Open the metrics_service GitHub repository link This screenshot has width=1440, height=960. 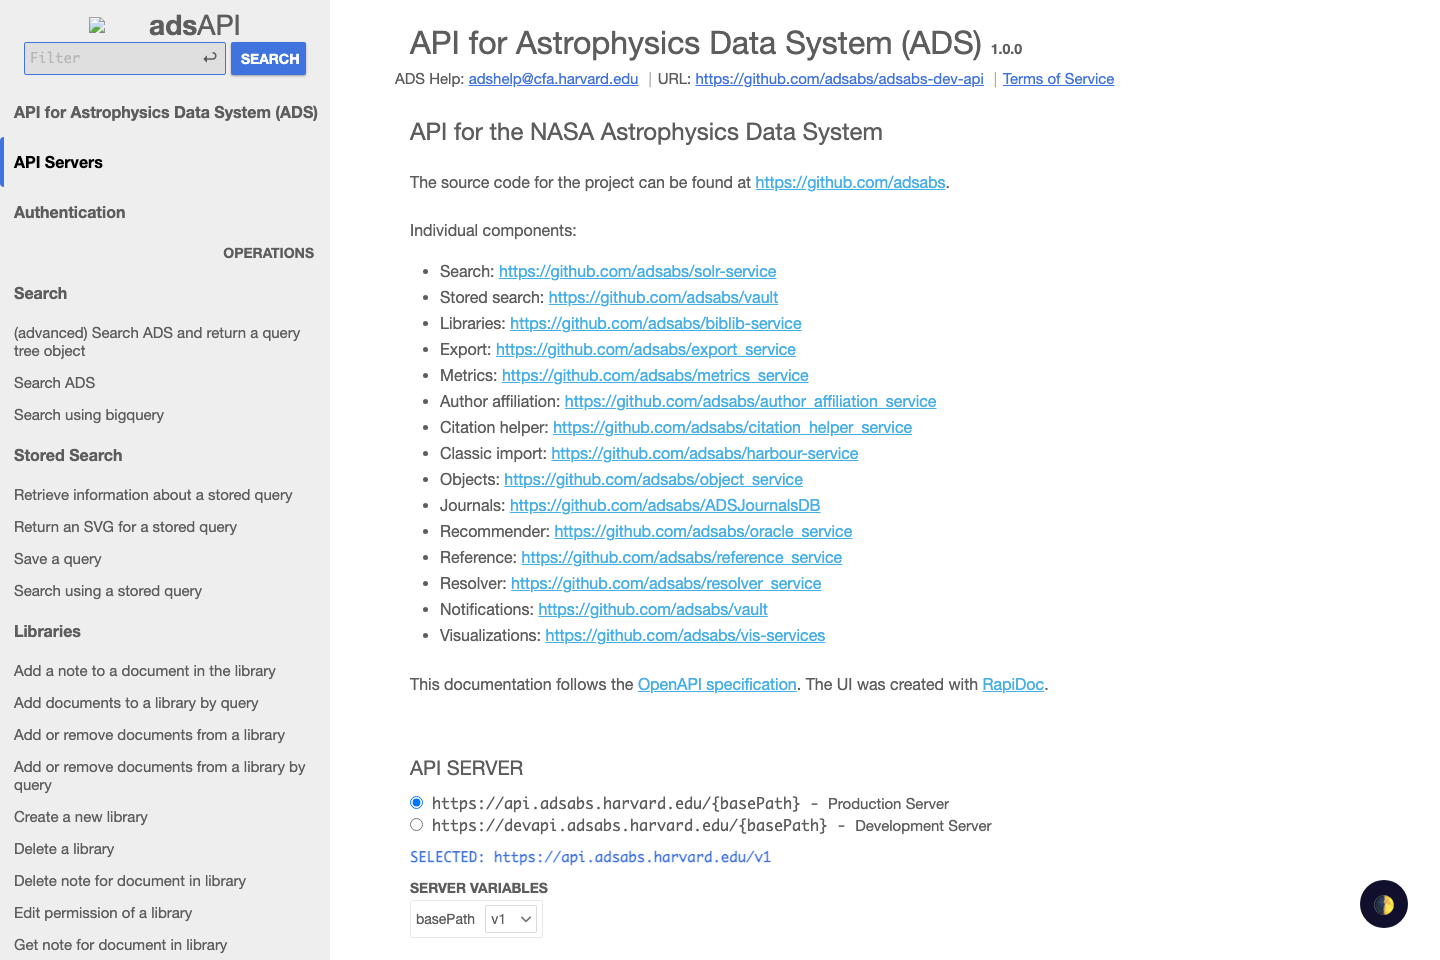click(x=655, y=375)
